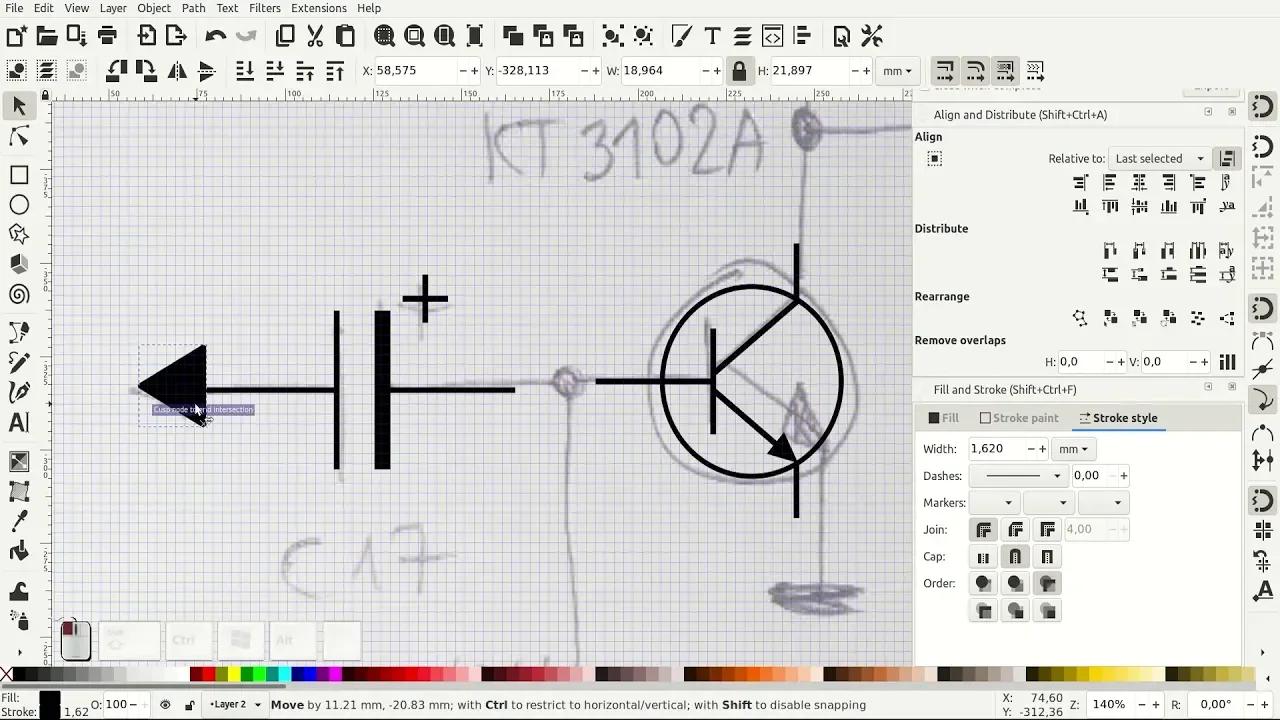Switch to the Stroke paint tab
The width and height of the screenshot is (1280, 720).
click(x=1019, y=418)
